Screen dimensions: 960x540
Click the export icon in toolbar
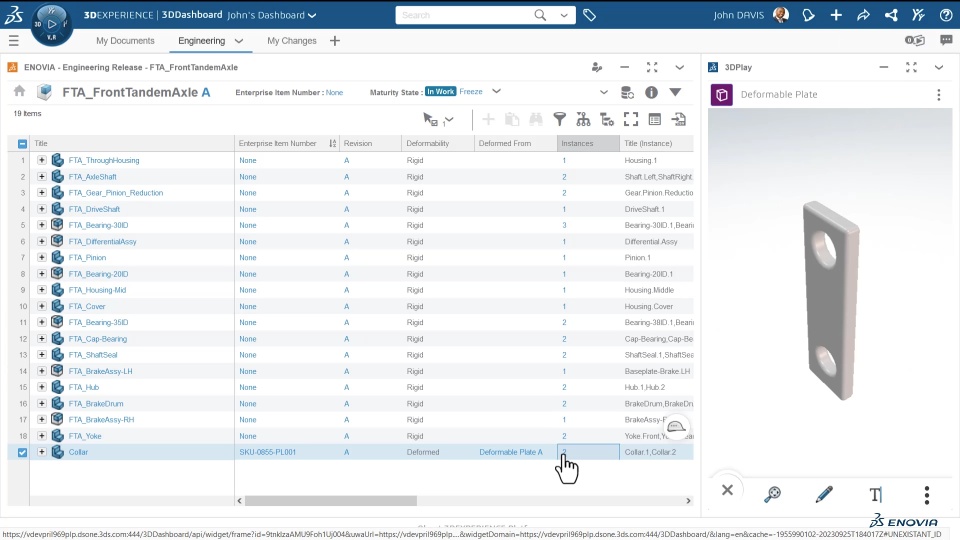(678, 119)
